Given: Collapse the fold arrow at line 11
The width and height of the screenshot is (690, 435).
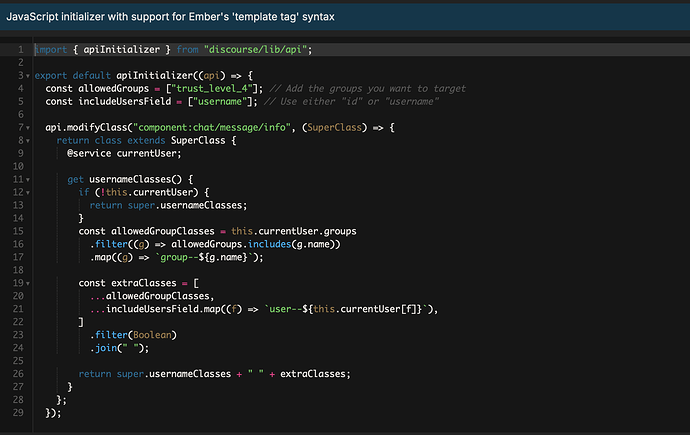Looking at the screenshot, I should pos(28,180).
